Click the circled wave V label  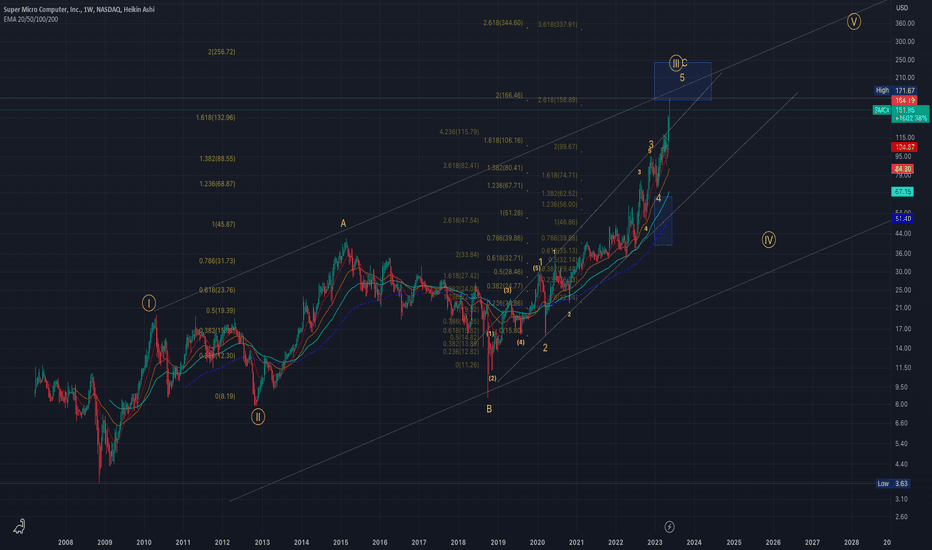(x=854, y=22)
